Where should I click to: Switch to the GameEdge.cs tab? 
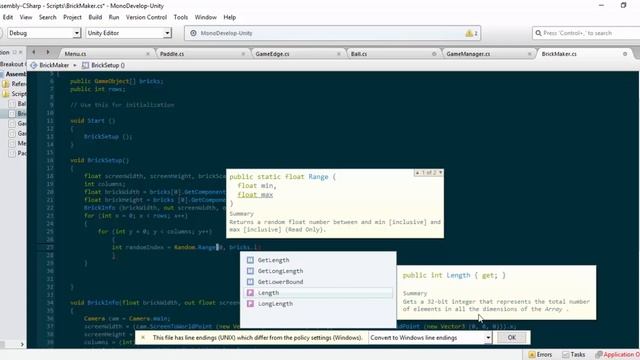272,54
